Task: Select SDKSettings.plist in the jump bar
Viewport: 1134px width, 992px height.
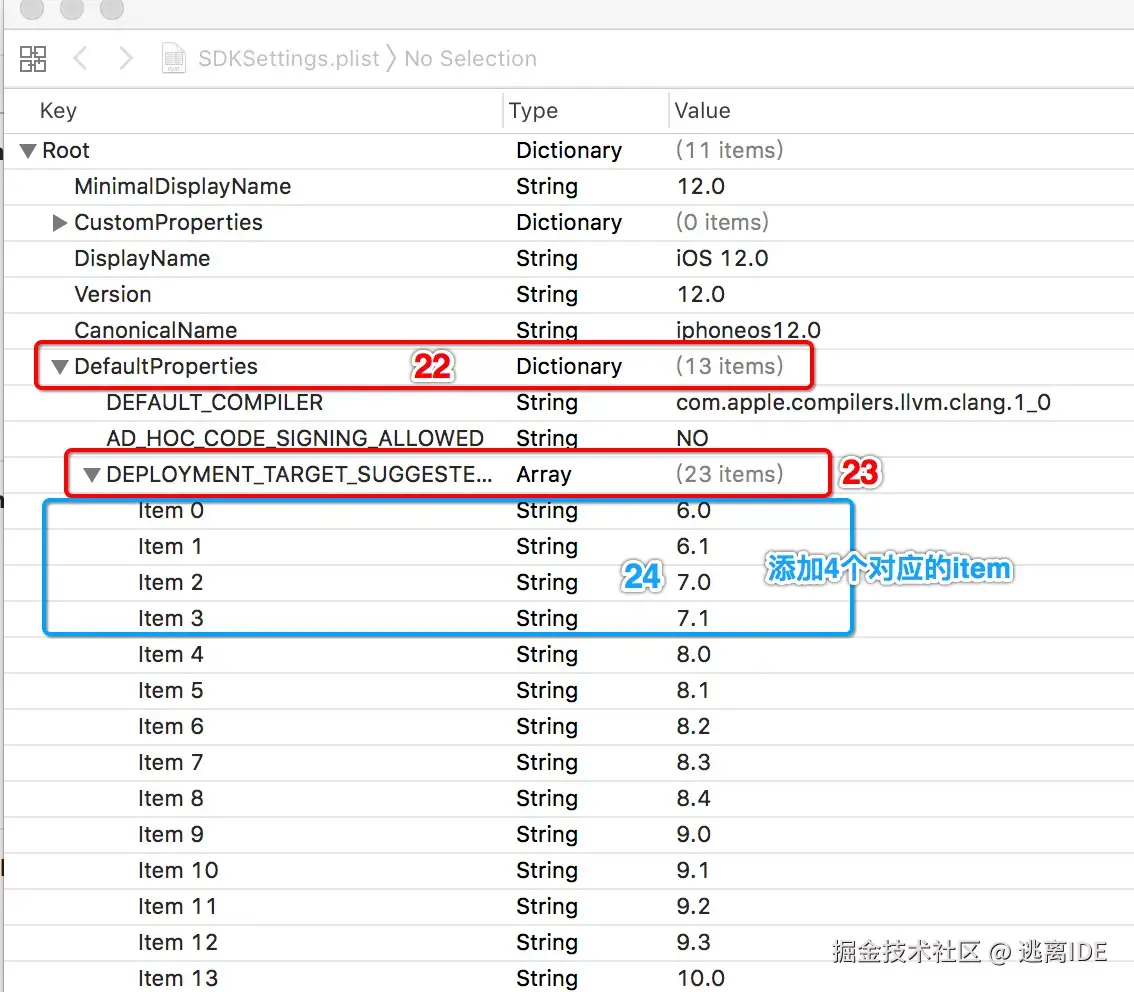Action: (x=289, y=59)
